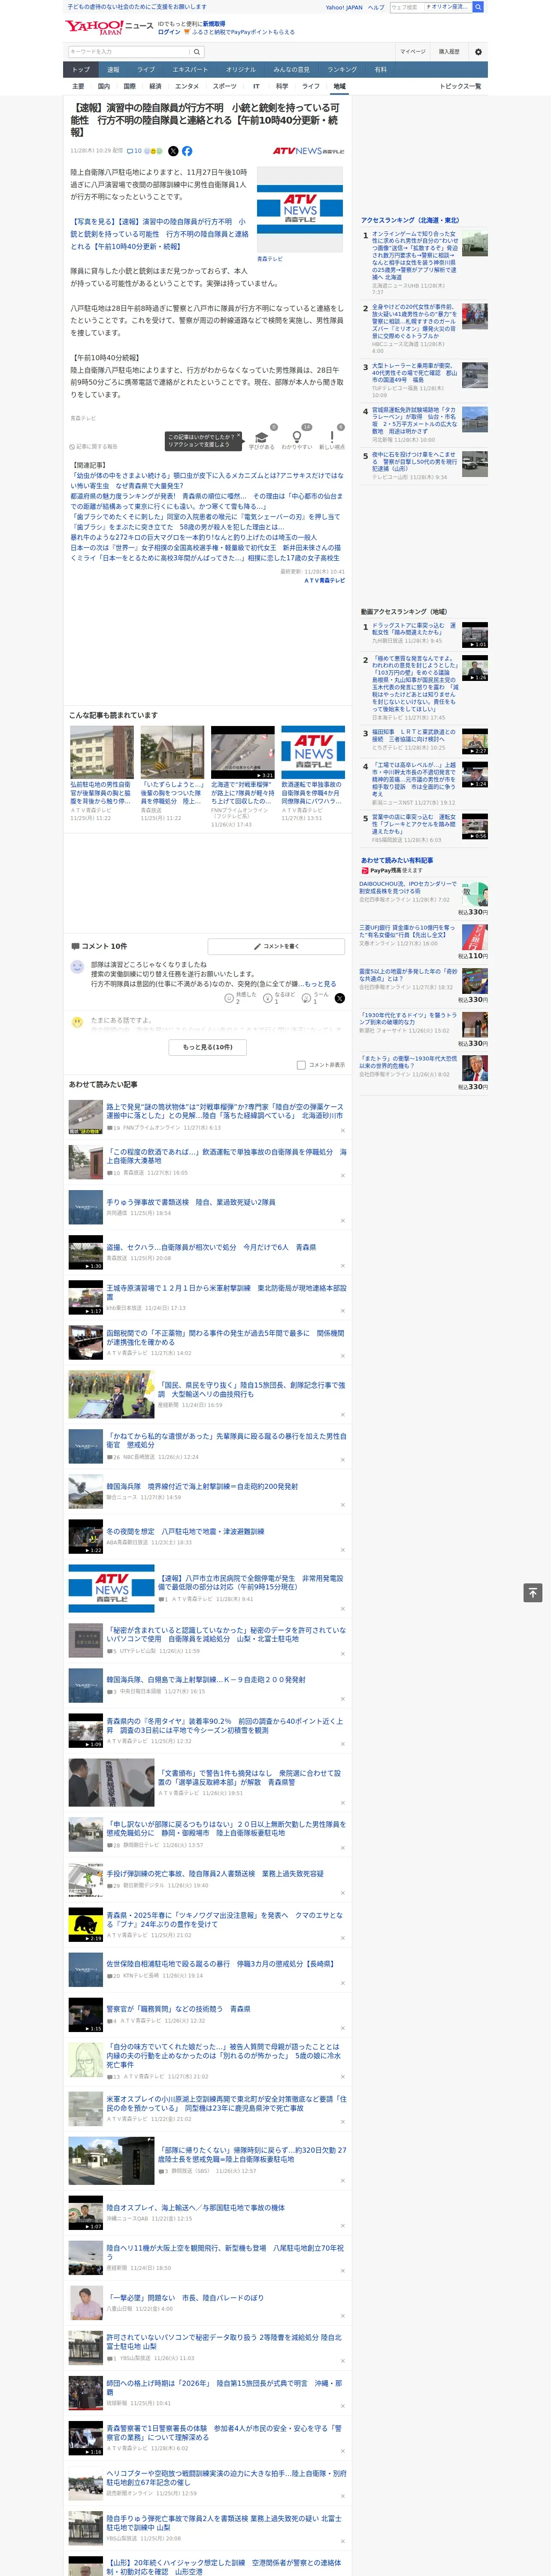
Task: Share first comment on X
Action: [340, 998]
